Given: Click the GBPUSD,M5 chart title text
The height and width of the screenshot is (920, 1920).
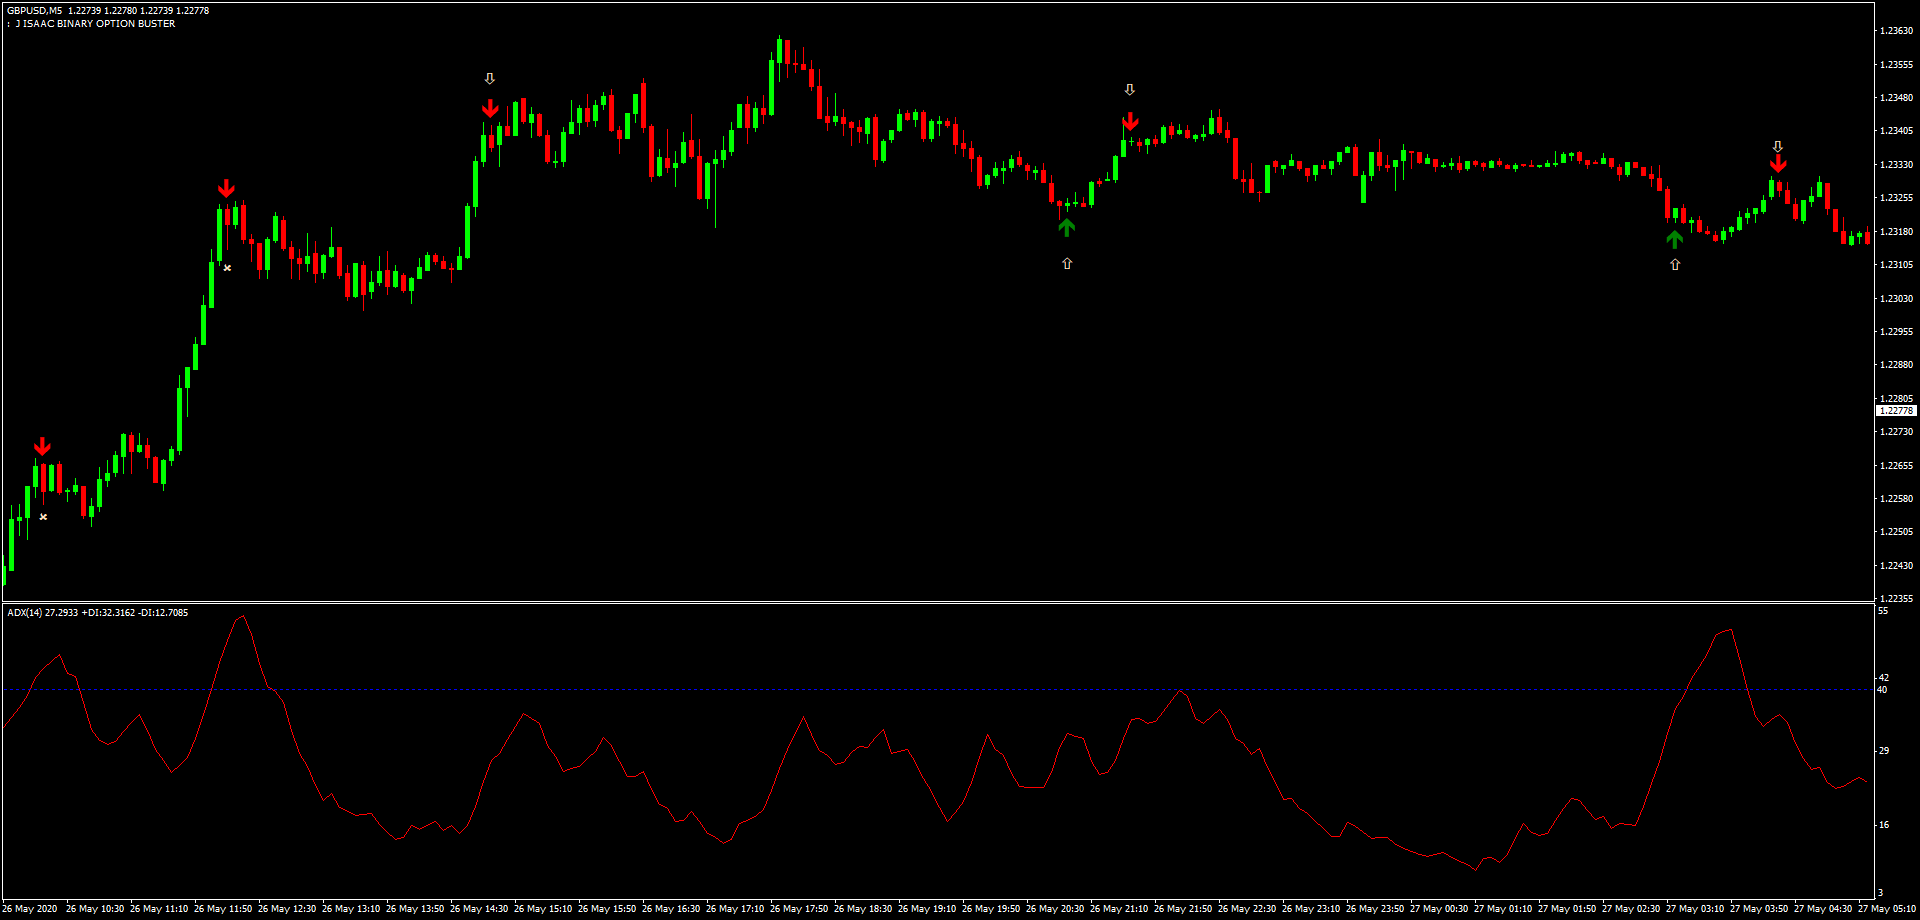Looking at the screenshot, I should [35, 10].
